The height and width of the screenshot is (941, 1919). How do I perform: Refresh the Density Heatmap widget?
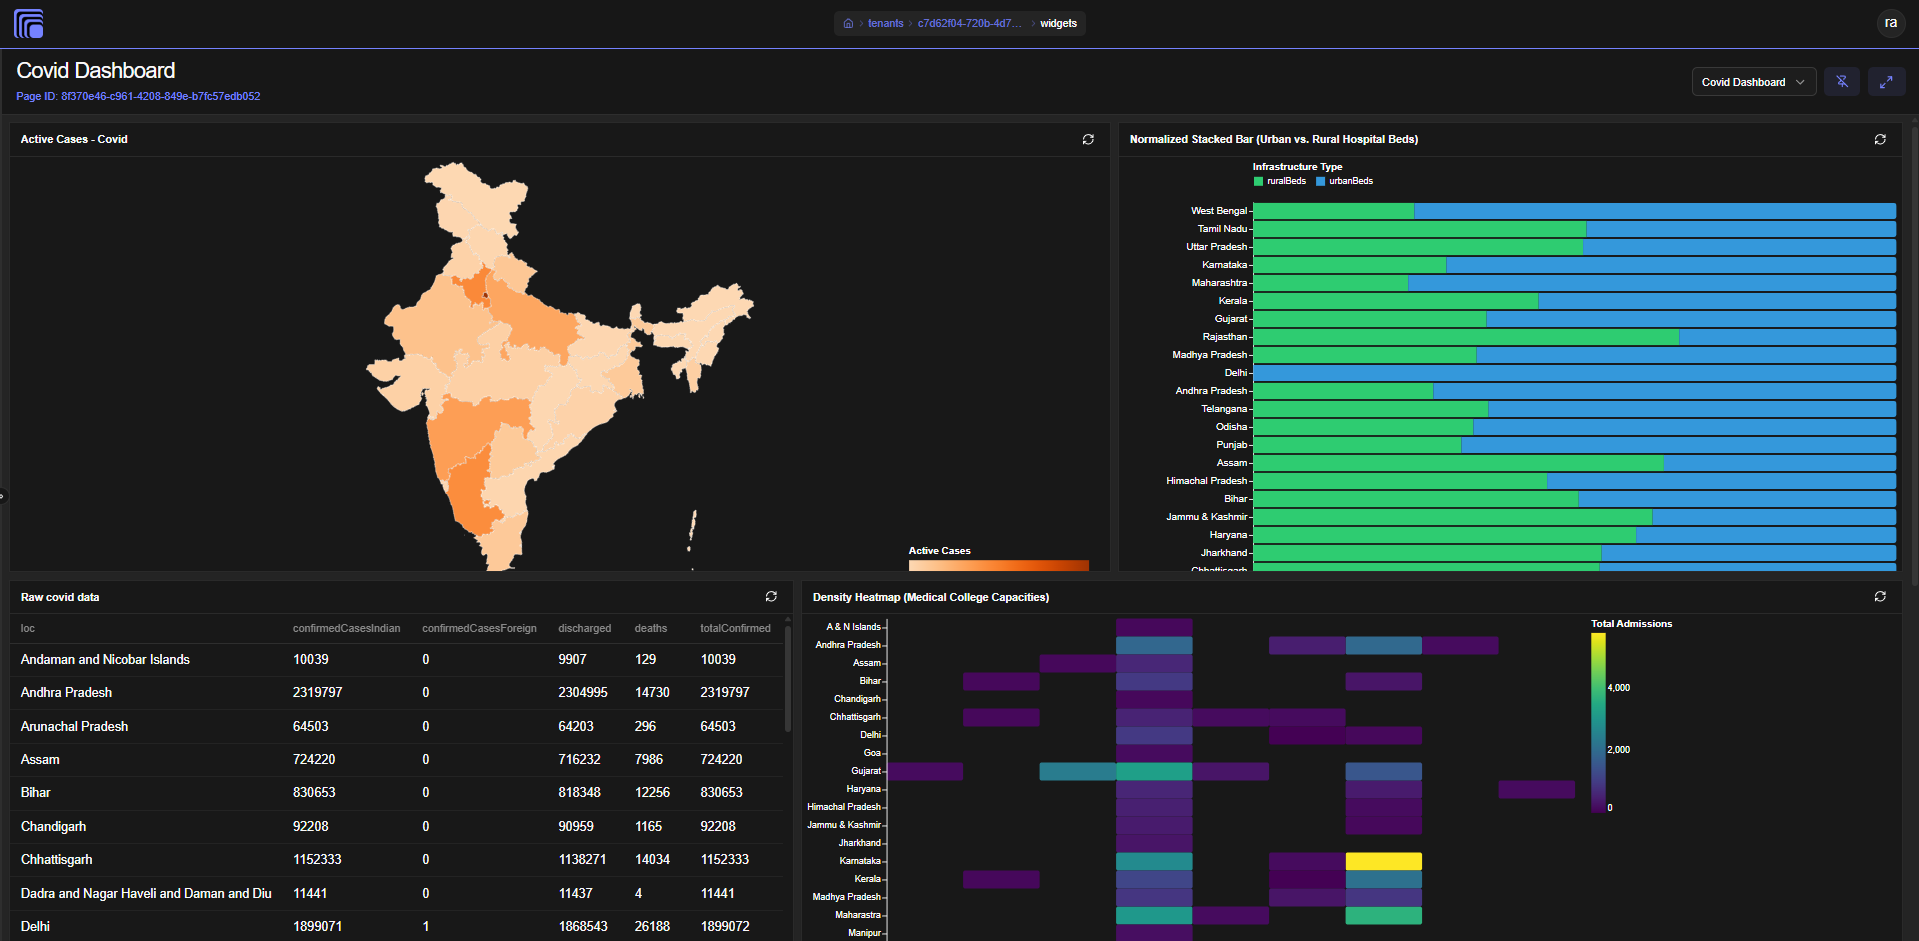point(1880,596)
